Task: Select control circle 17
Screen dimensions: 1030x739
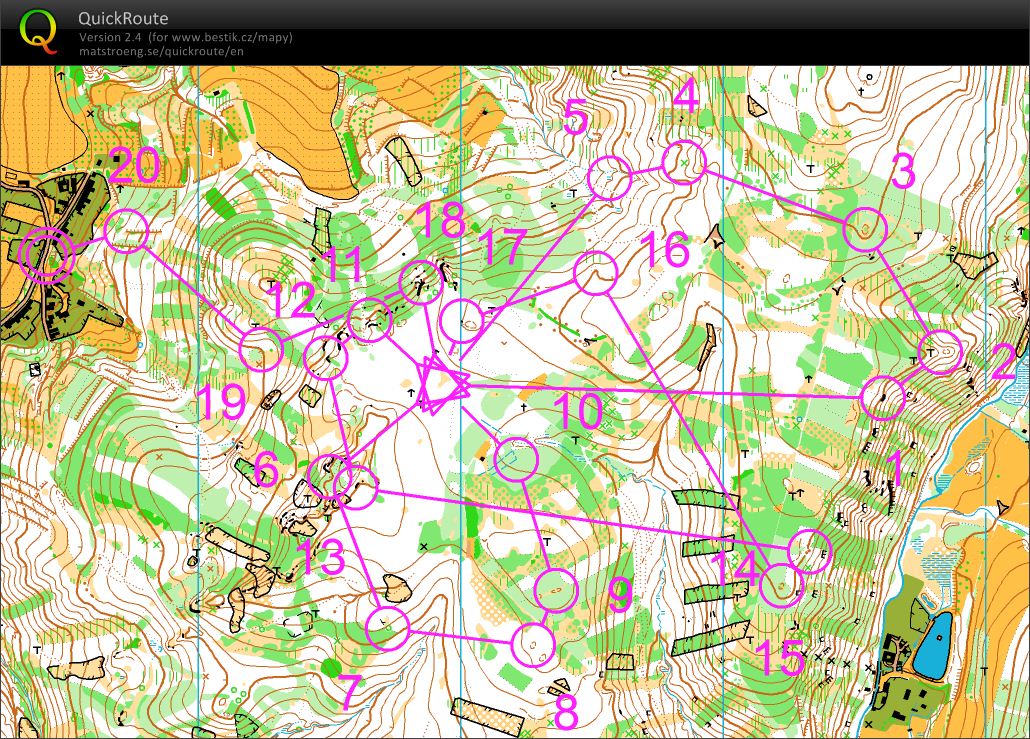Action: (462, 320)
